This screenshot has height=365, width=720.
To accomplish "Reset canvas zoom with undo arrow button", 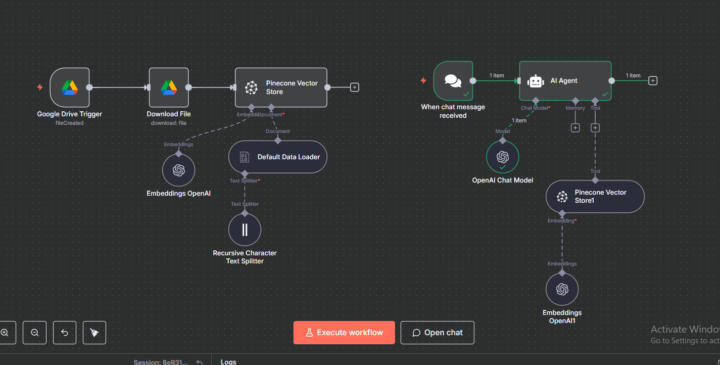I will 64,332.
